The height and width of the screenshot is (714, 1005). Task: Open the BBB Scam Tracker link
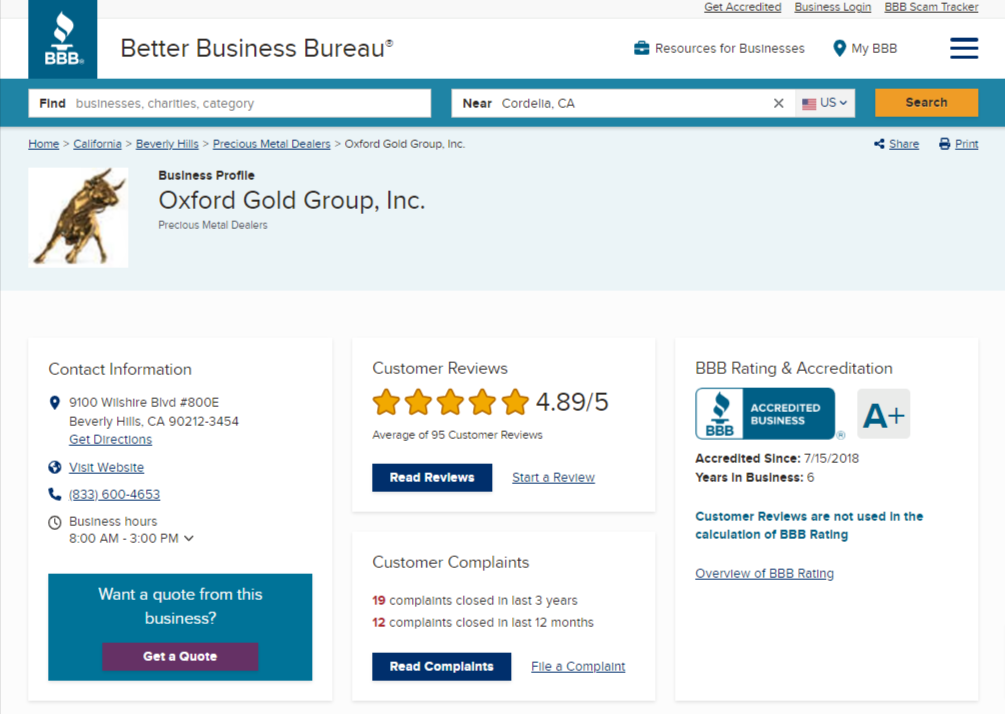(x=931, y=7)
